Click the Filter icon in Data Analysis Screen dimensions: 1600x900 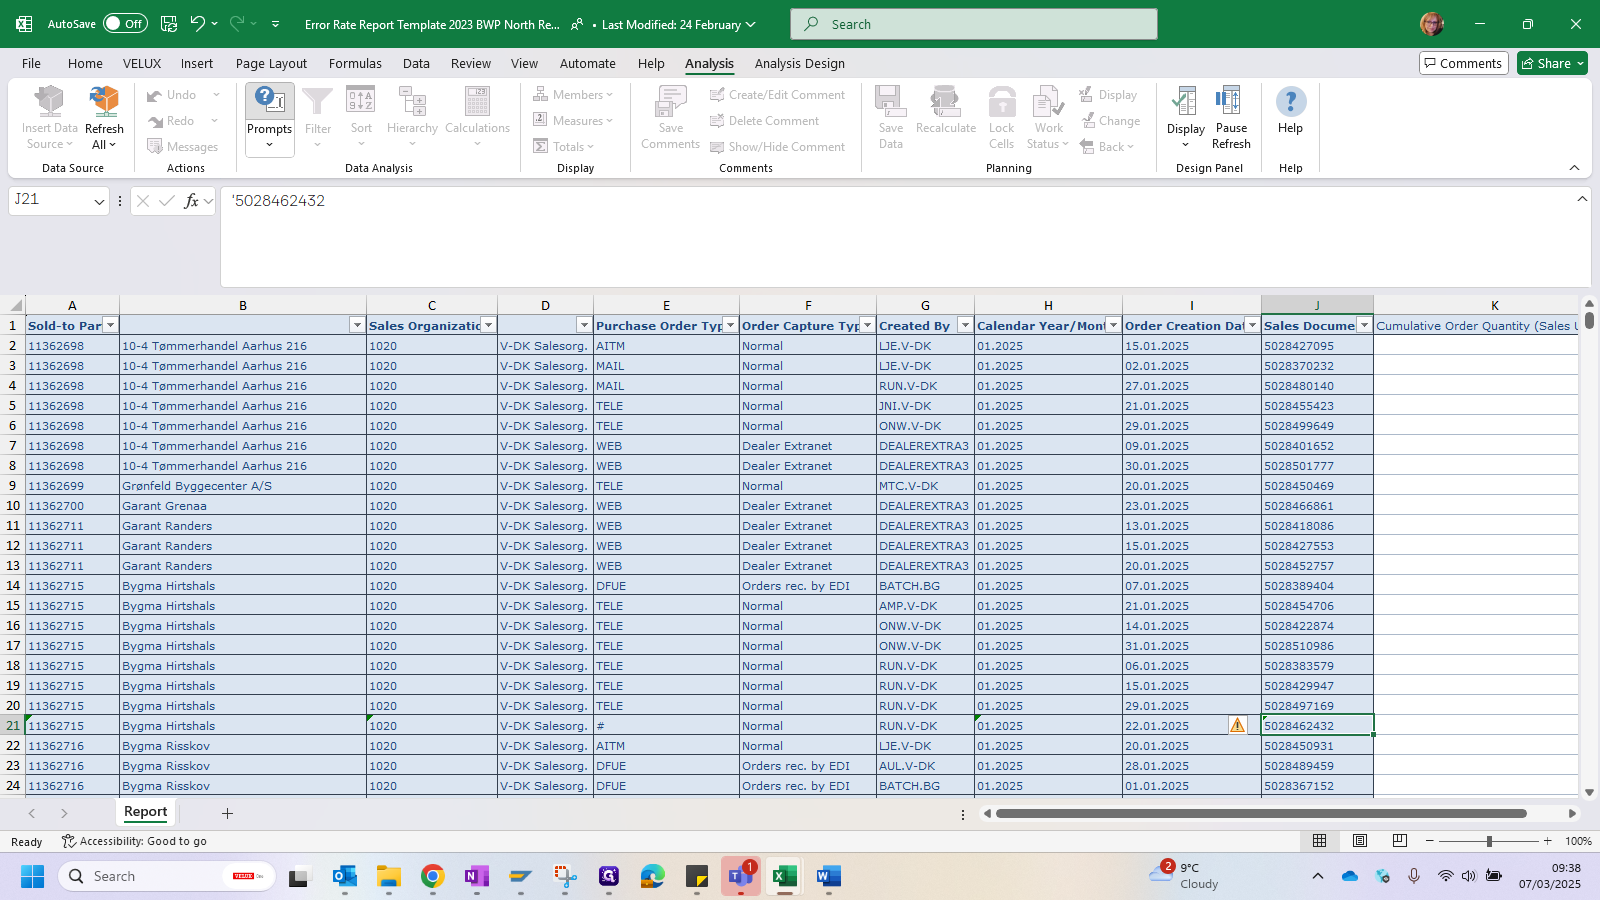[x=317, y=102]
